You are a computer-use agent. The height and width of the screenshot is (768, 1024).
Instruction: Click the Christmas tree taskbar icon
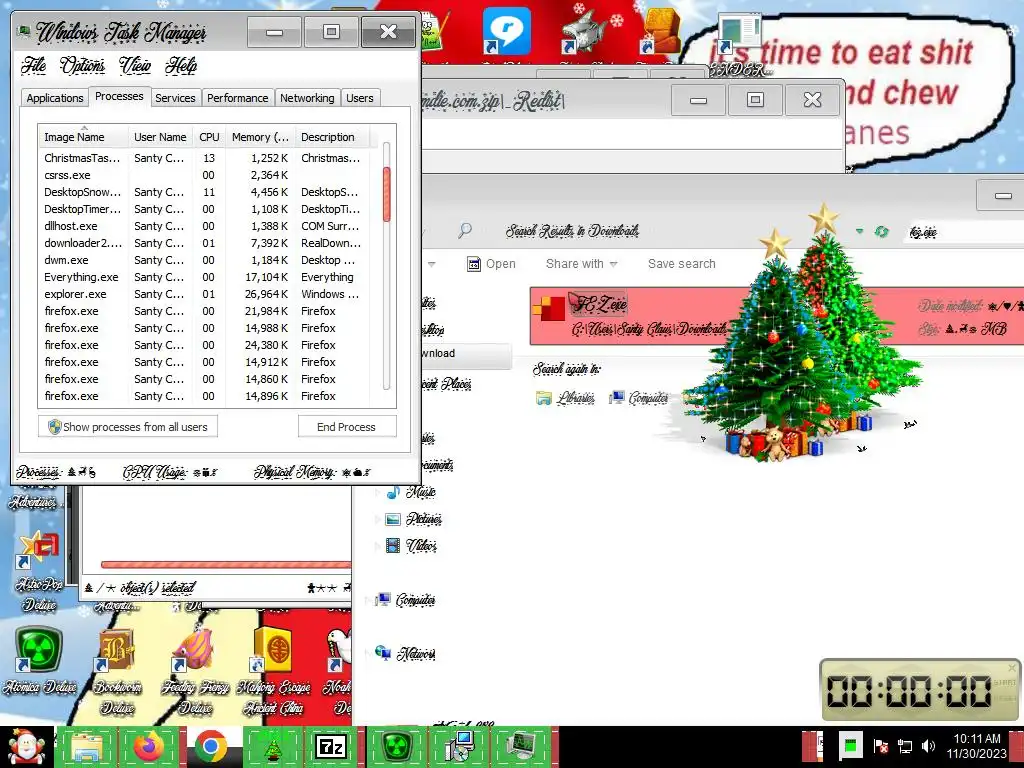point(272,747)
